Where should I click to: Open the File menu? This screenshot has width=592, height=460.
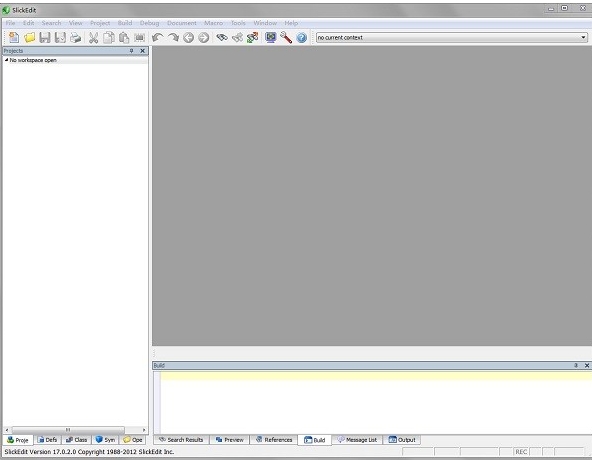point(10,23)
